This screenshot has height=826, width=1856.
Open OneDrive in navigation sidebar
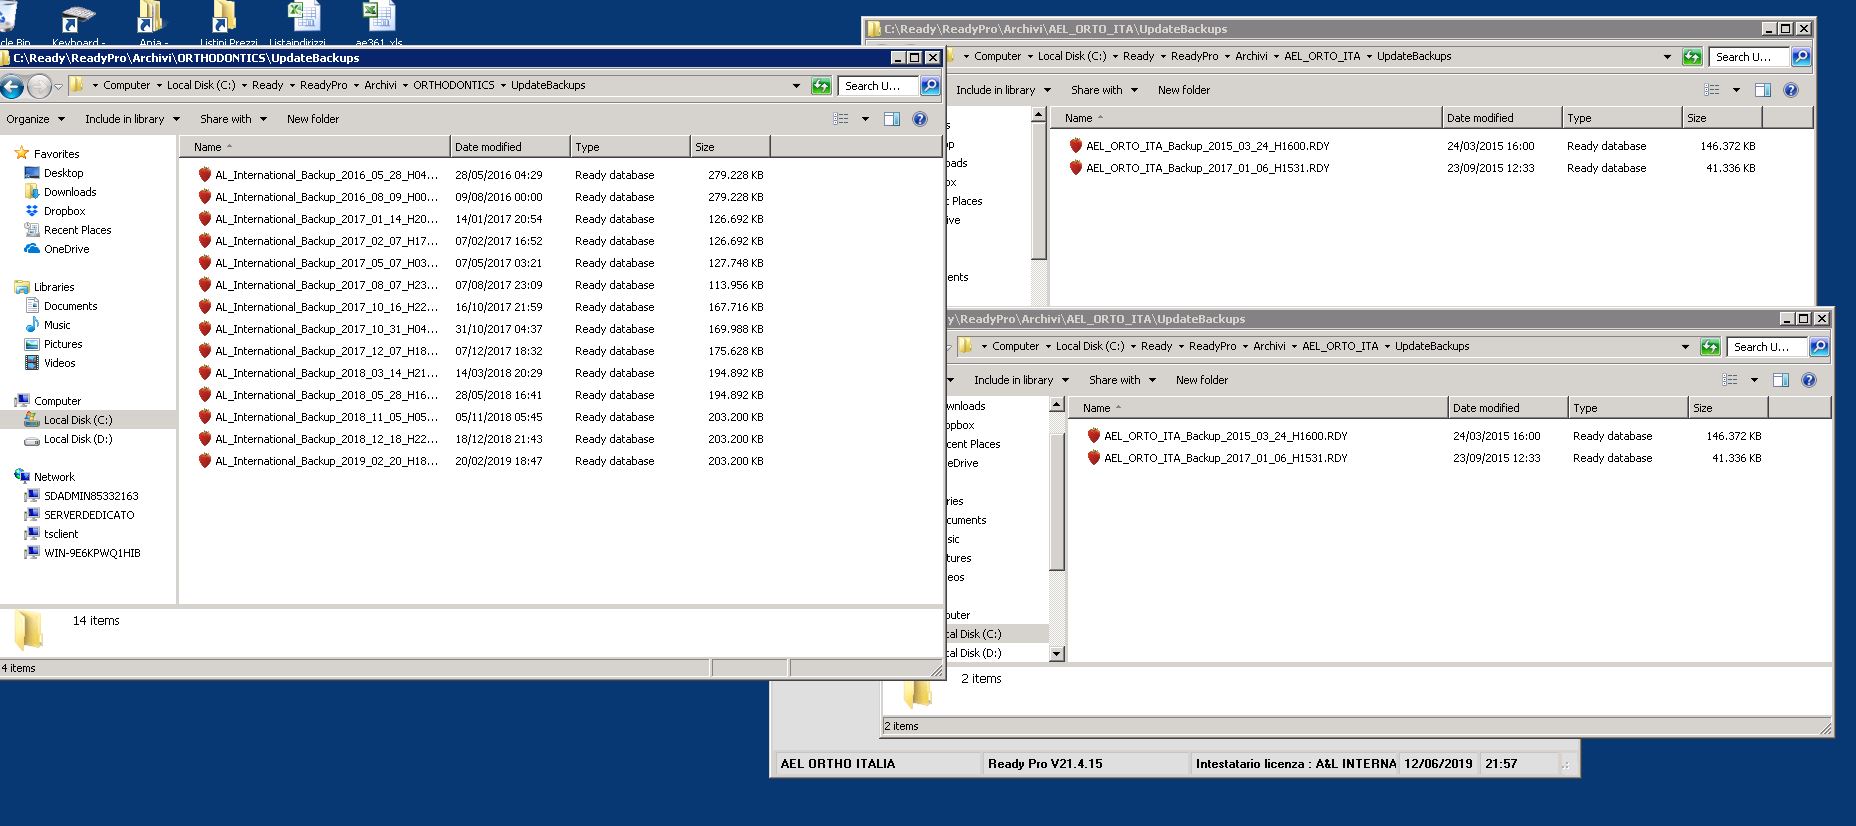point(66,249)
